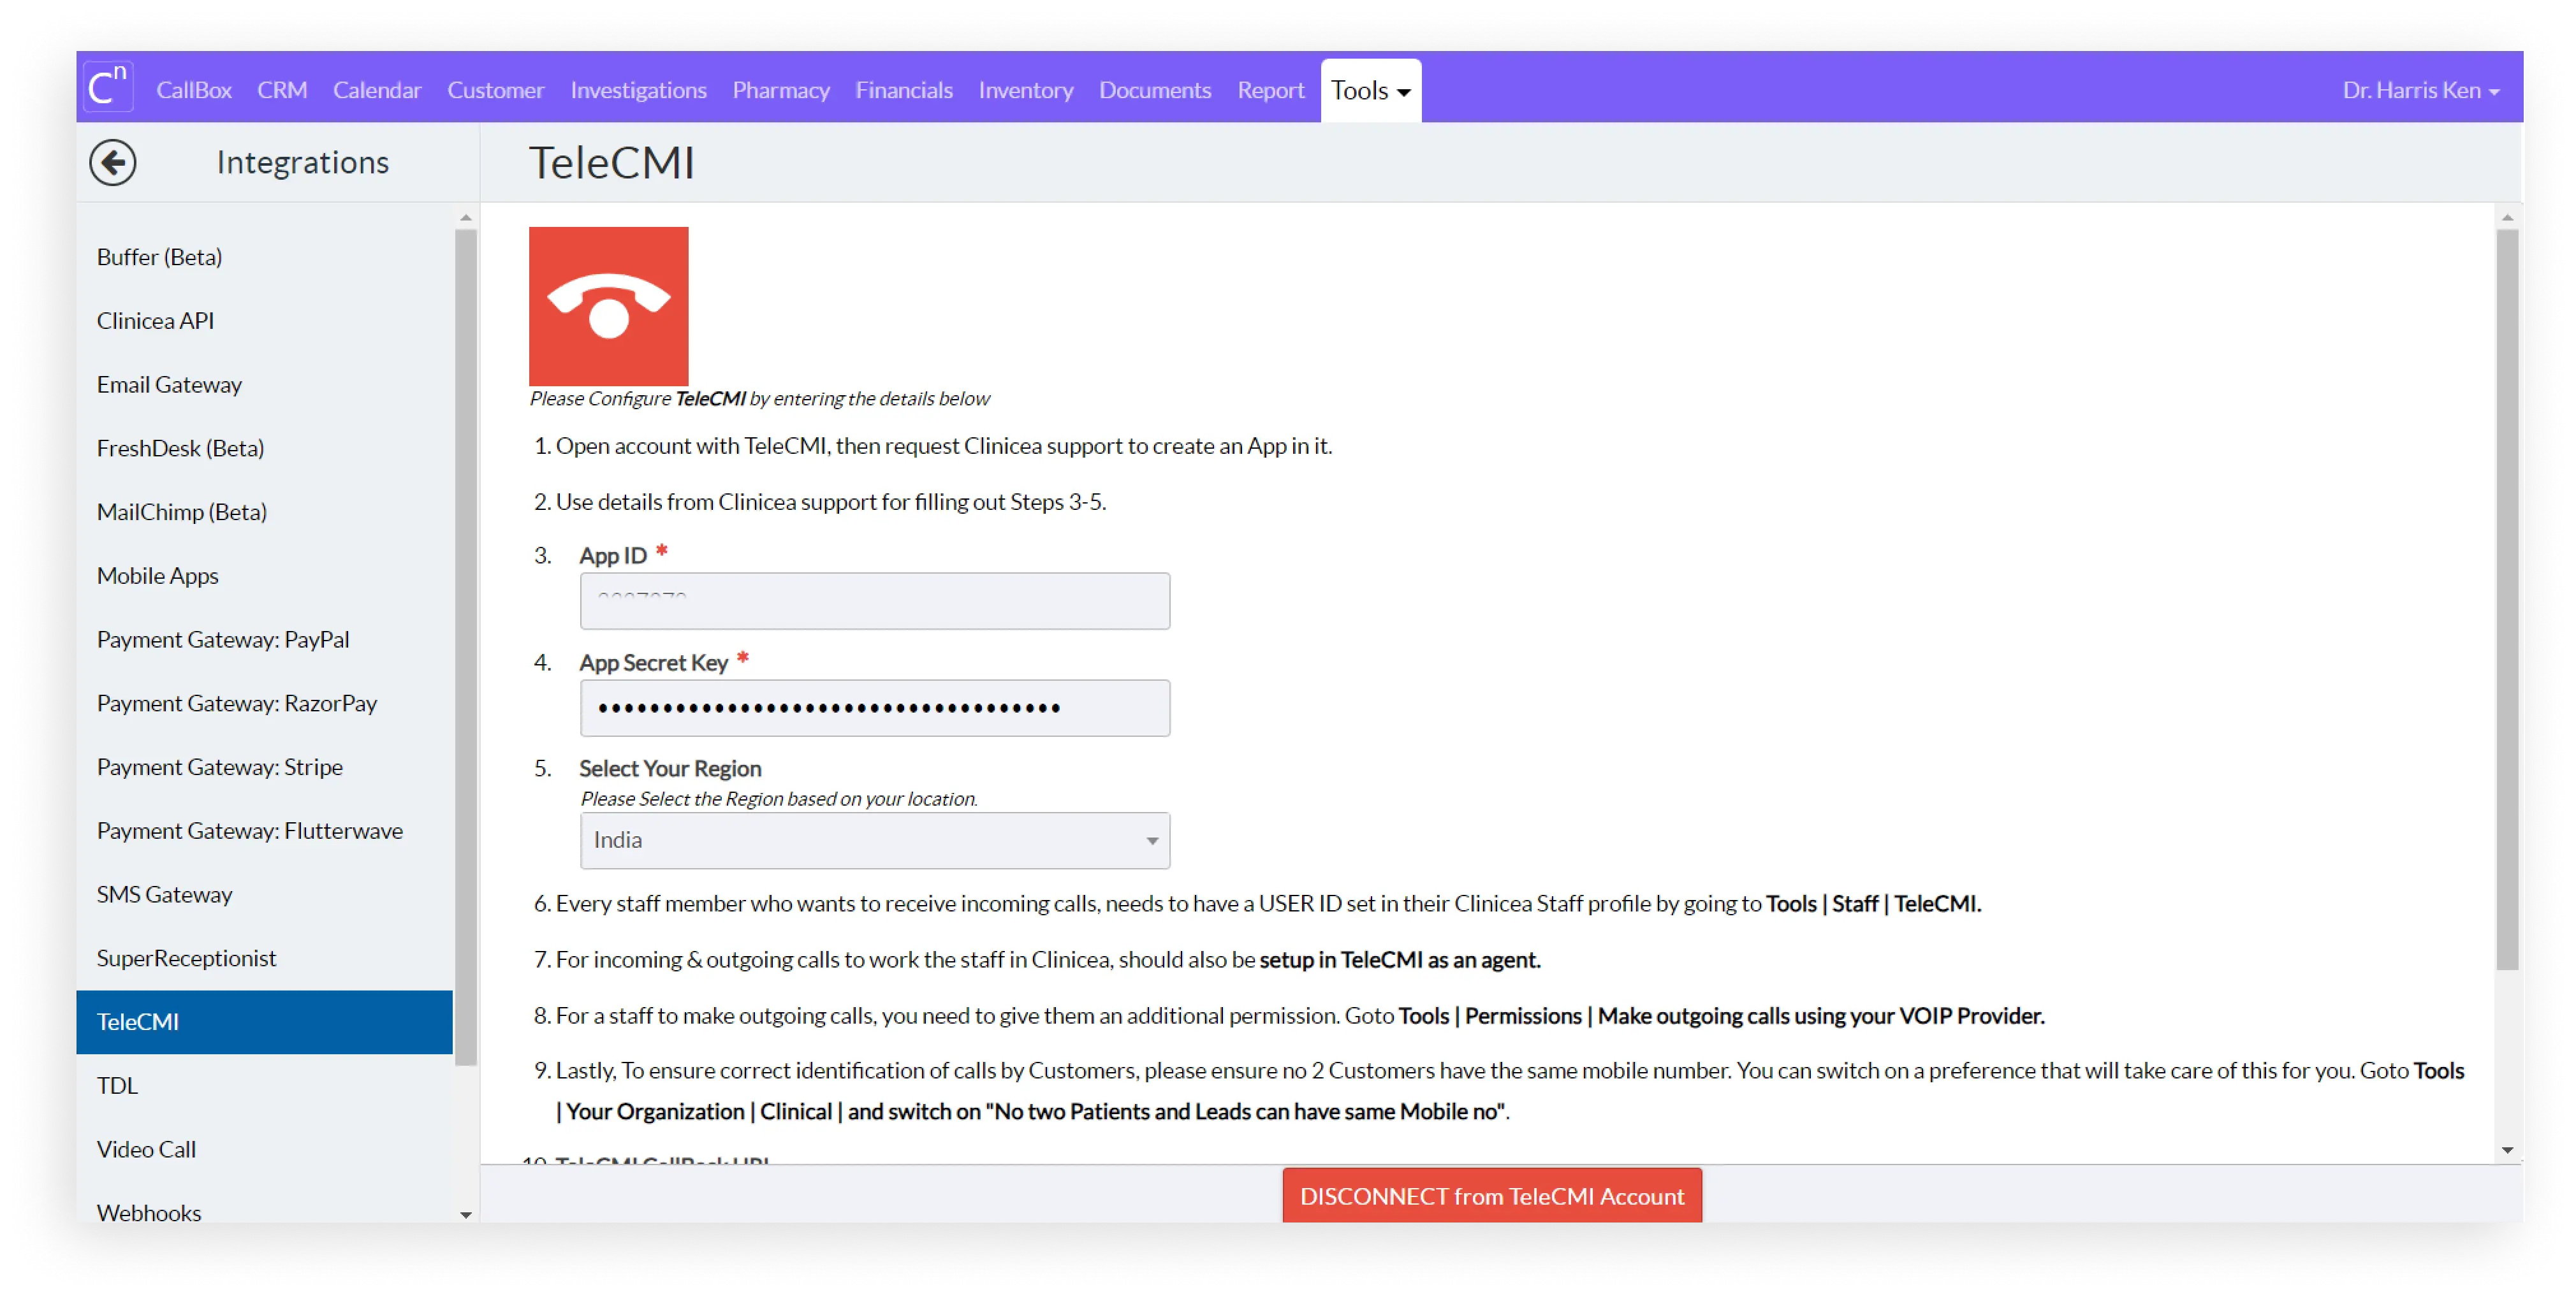Select Payment Gateway: Stripe

tap(264, 767)
